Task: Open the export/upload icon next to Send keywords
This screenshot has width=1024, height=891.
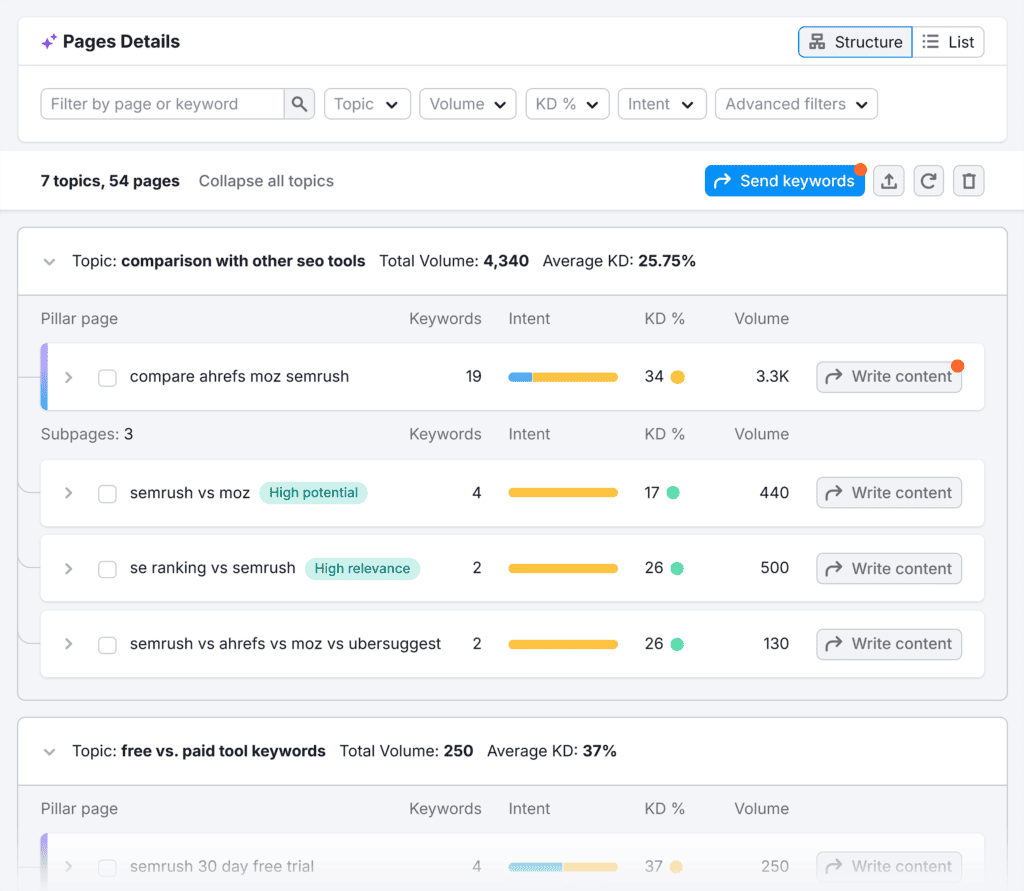Action: pyautogui.click(x=888, y=180)
